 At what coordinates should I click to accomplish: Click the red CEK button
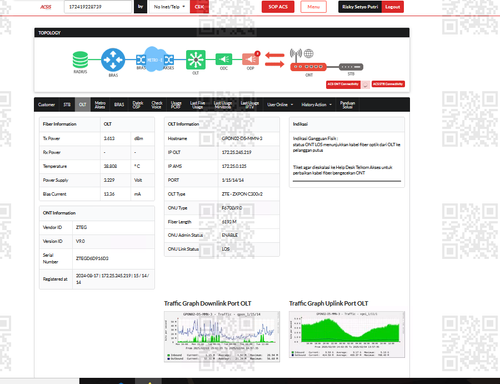[199, 7]
